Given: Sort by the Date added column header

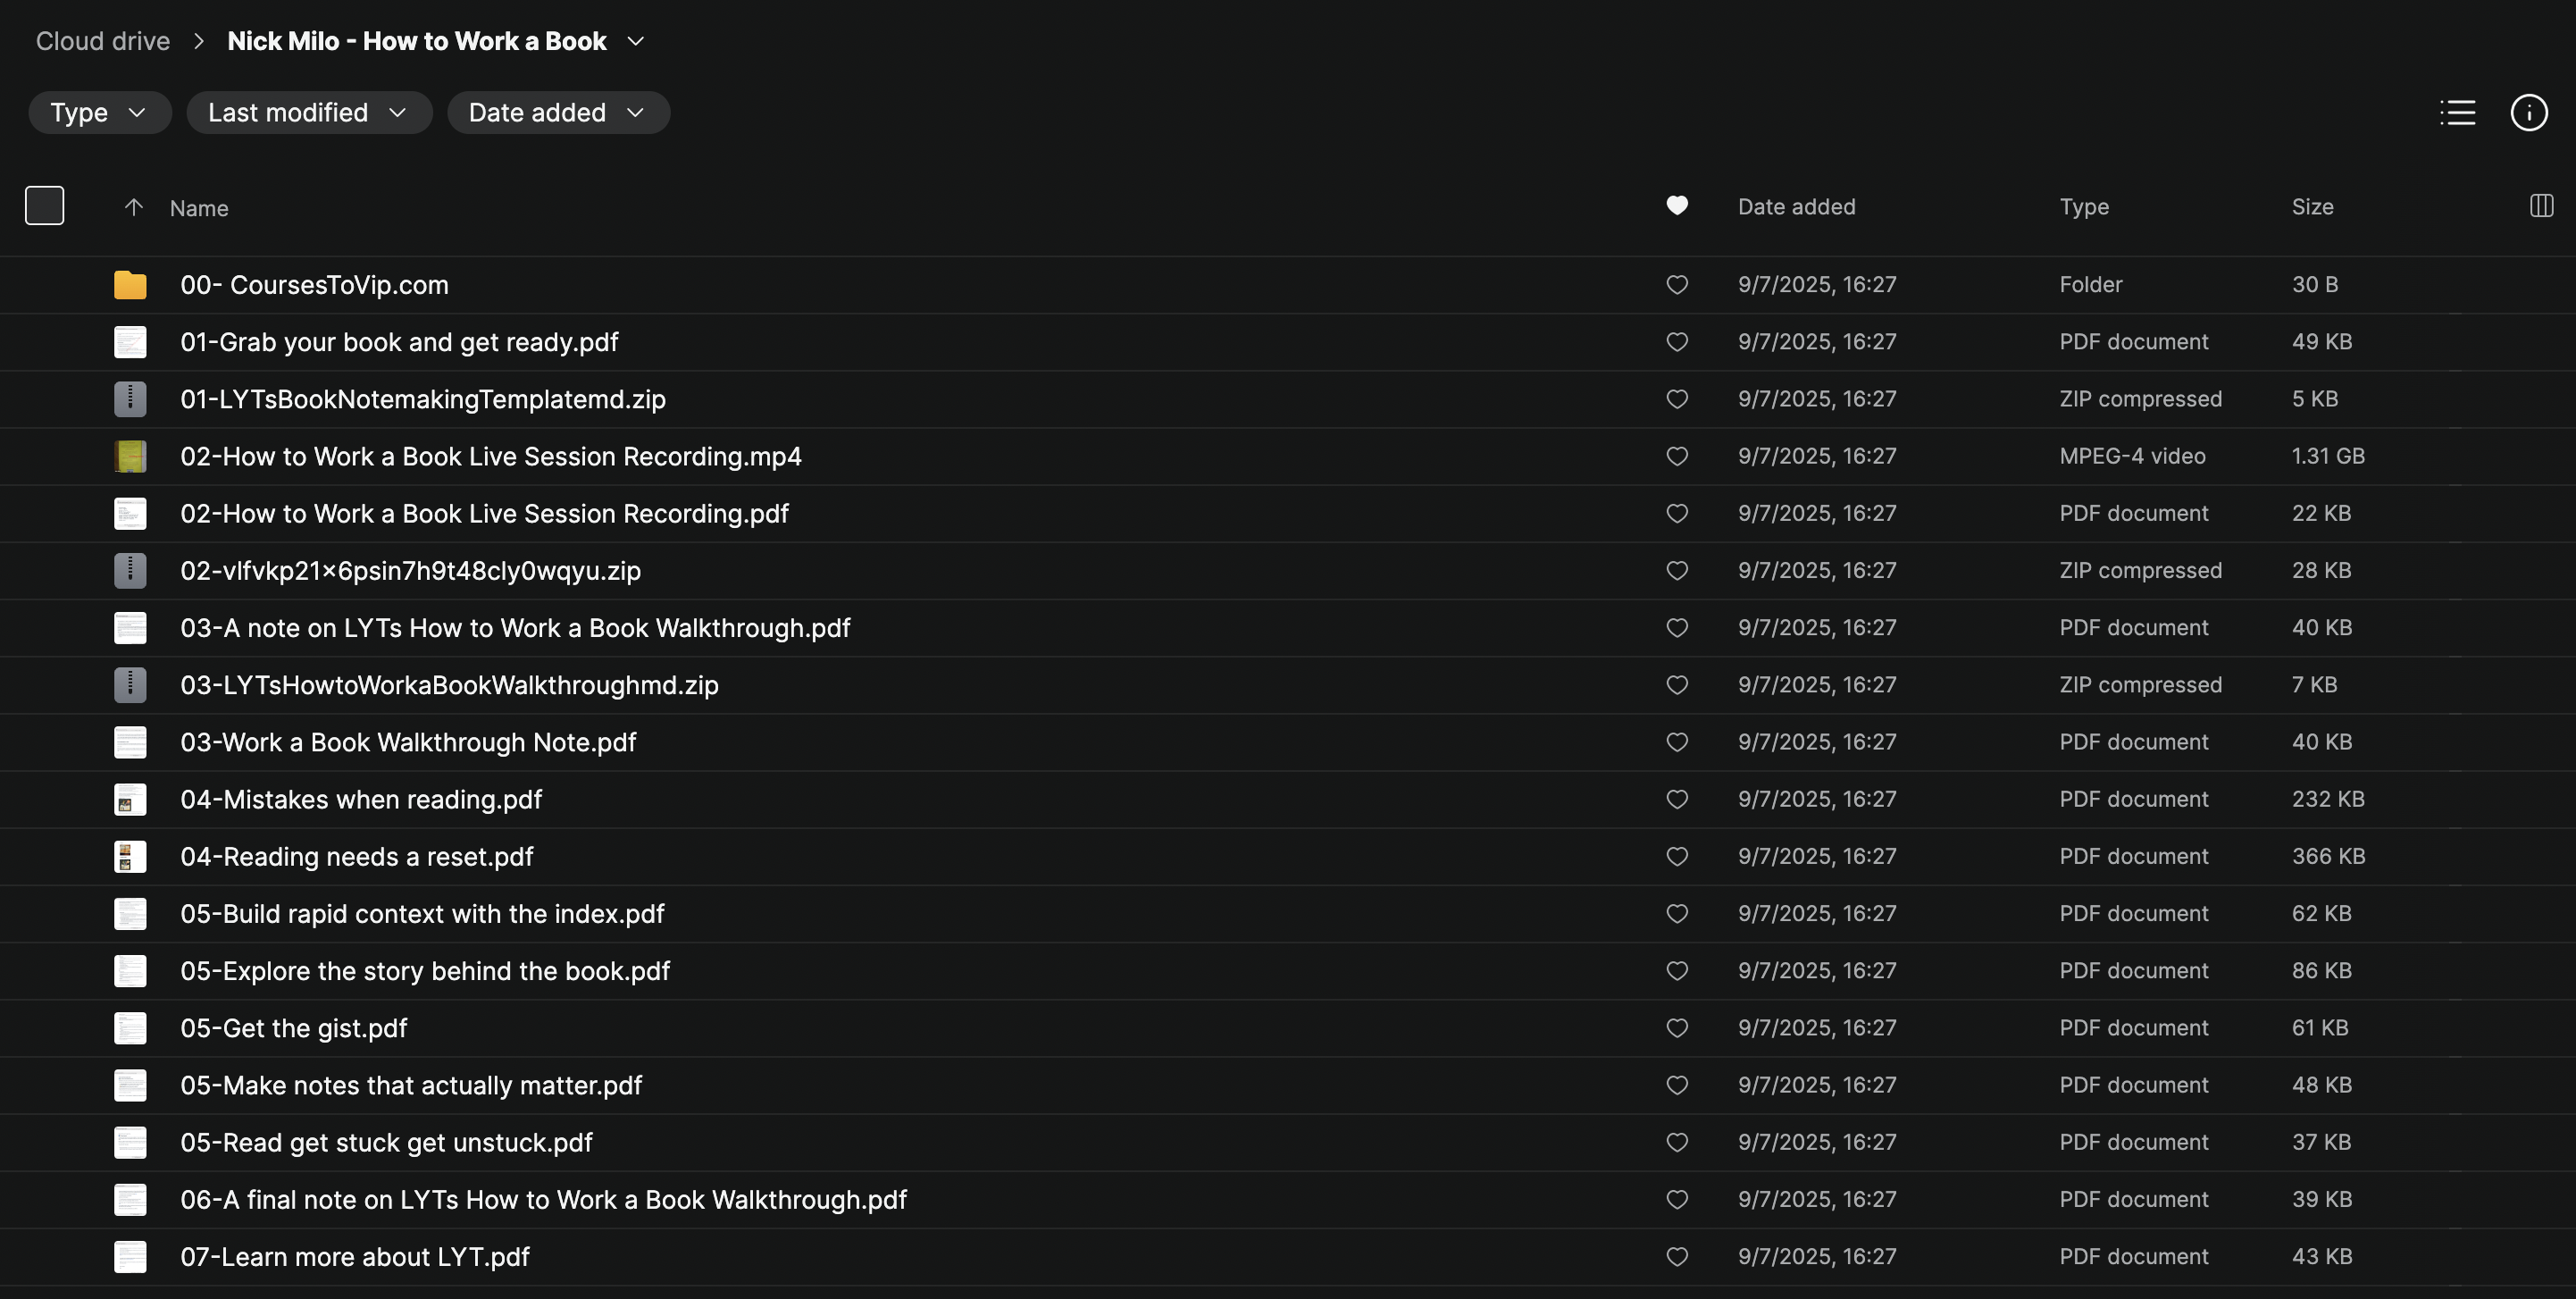Looking at the screenshot, I should (x=1796, y=207).
